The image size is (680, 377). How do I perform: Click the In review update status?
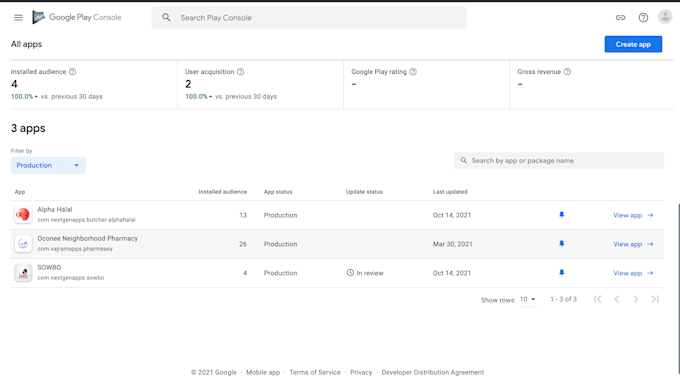point(365,273)
